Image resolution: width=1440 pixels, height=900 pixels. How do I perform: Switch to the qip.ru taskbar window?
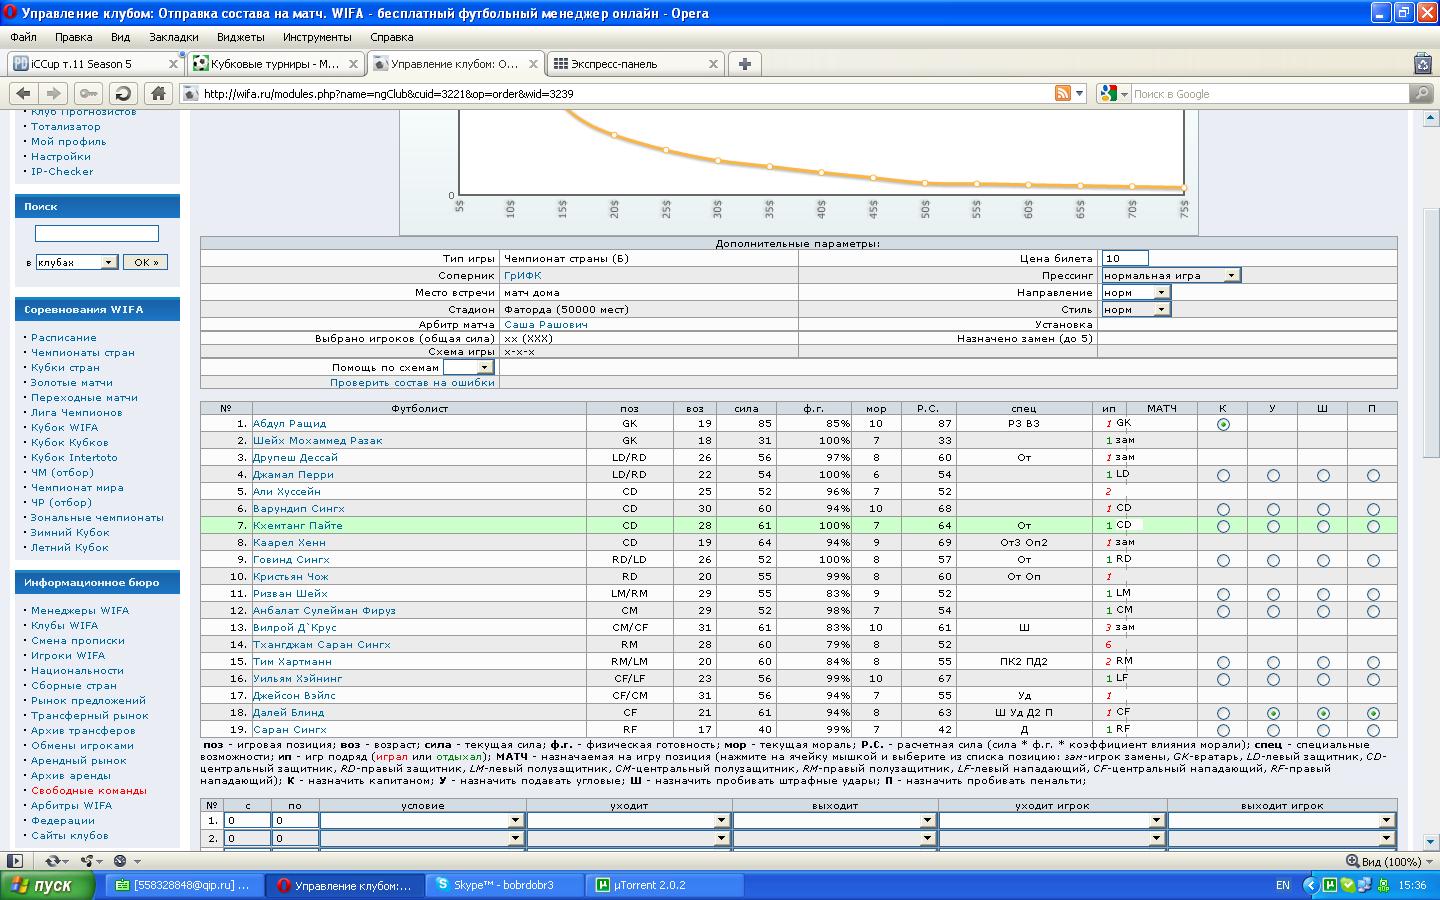[x=185, y=885]
